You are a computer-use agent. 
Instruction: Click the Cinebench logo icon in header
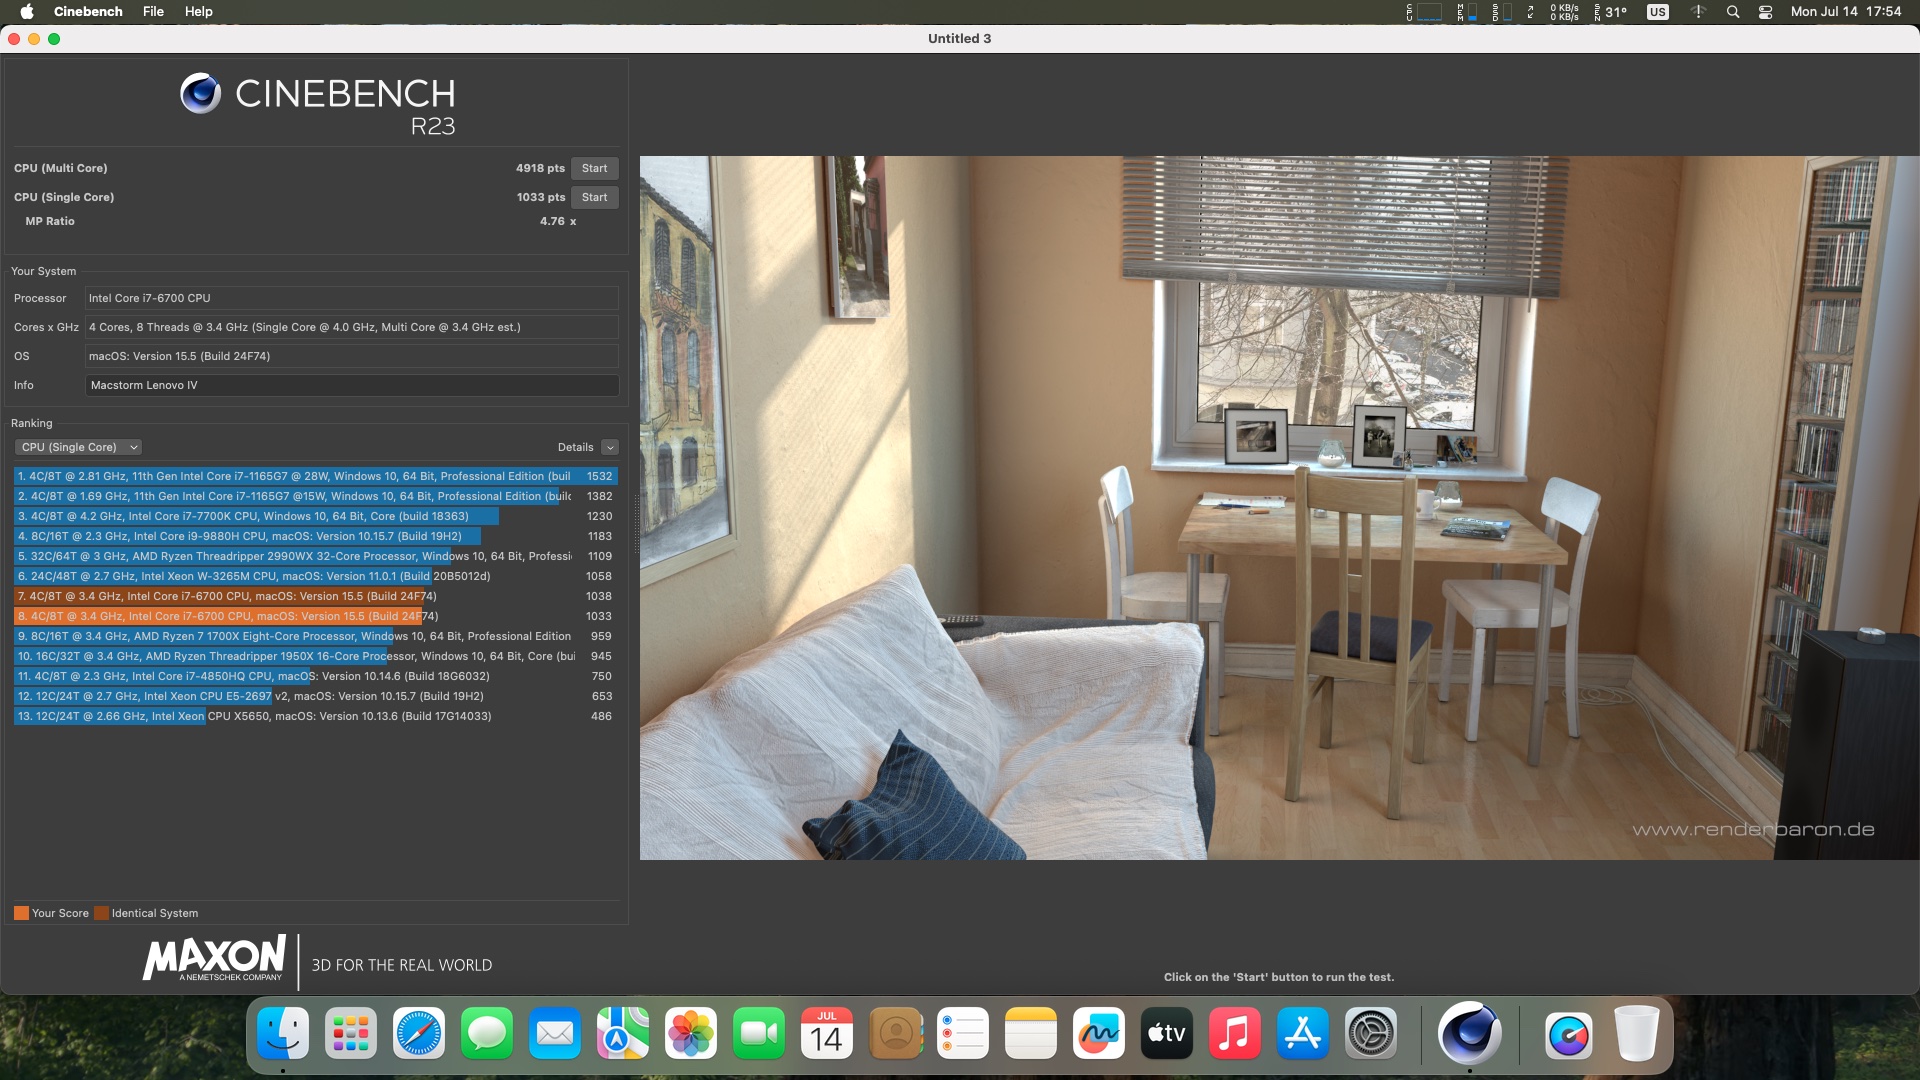tap(200, 93)
